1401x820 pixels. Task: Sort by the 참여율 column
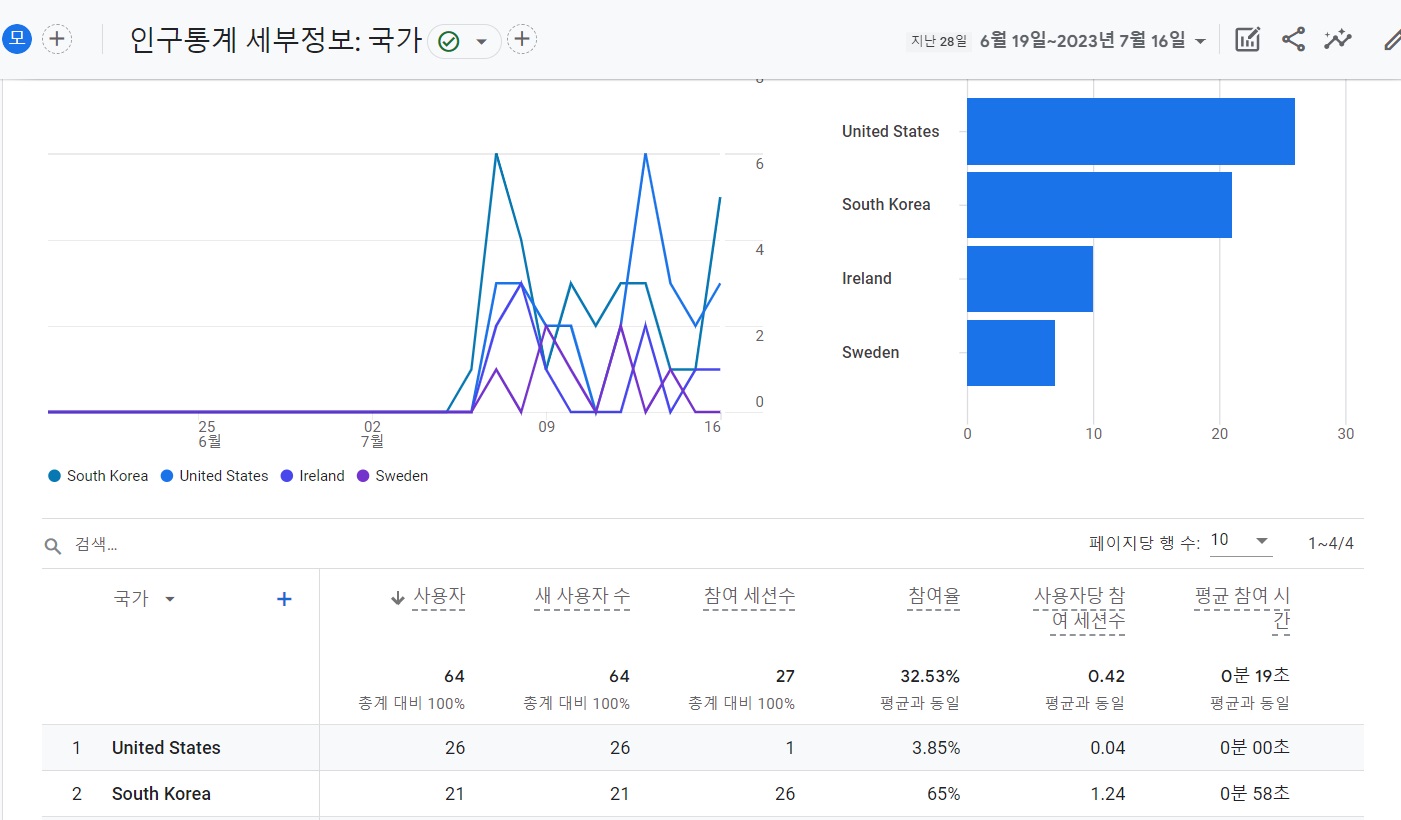(934, 597)
